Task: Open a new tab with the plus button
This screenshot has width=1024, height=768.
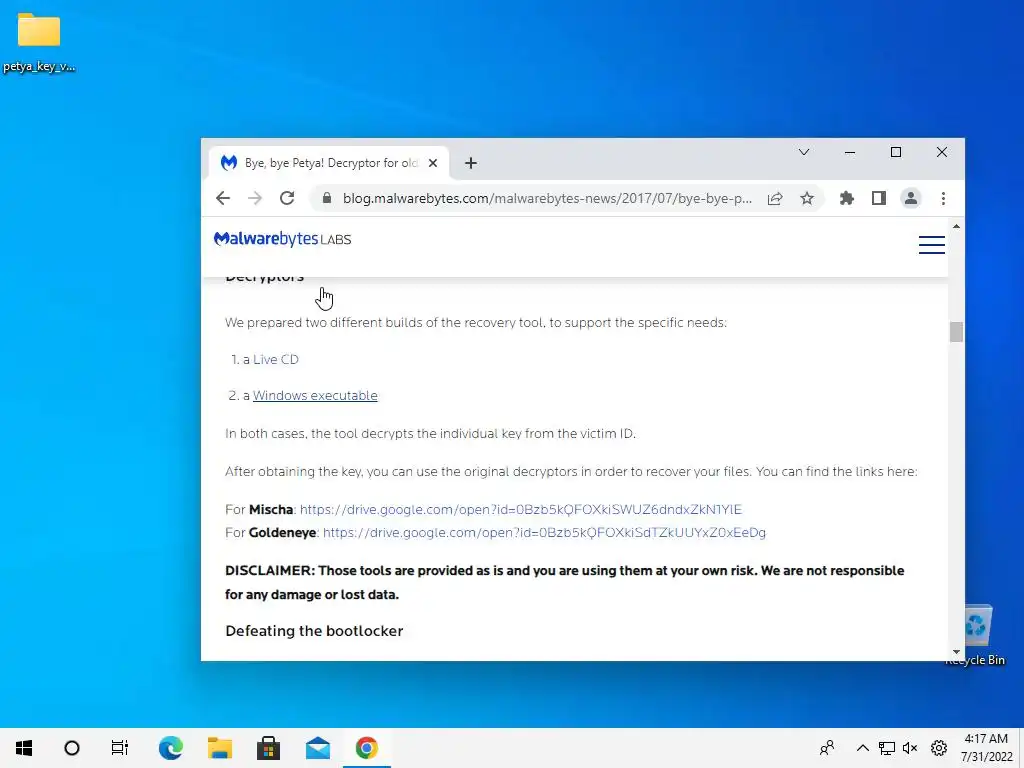Action: click(471, 163)
